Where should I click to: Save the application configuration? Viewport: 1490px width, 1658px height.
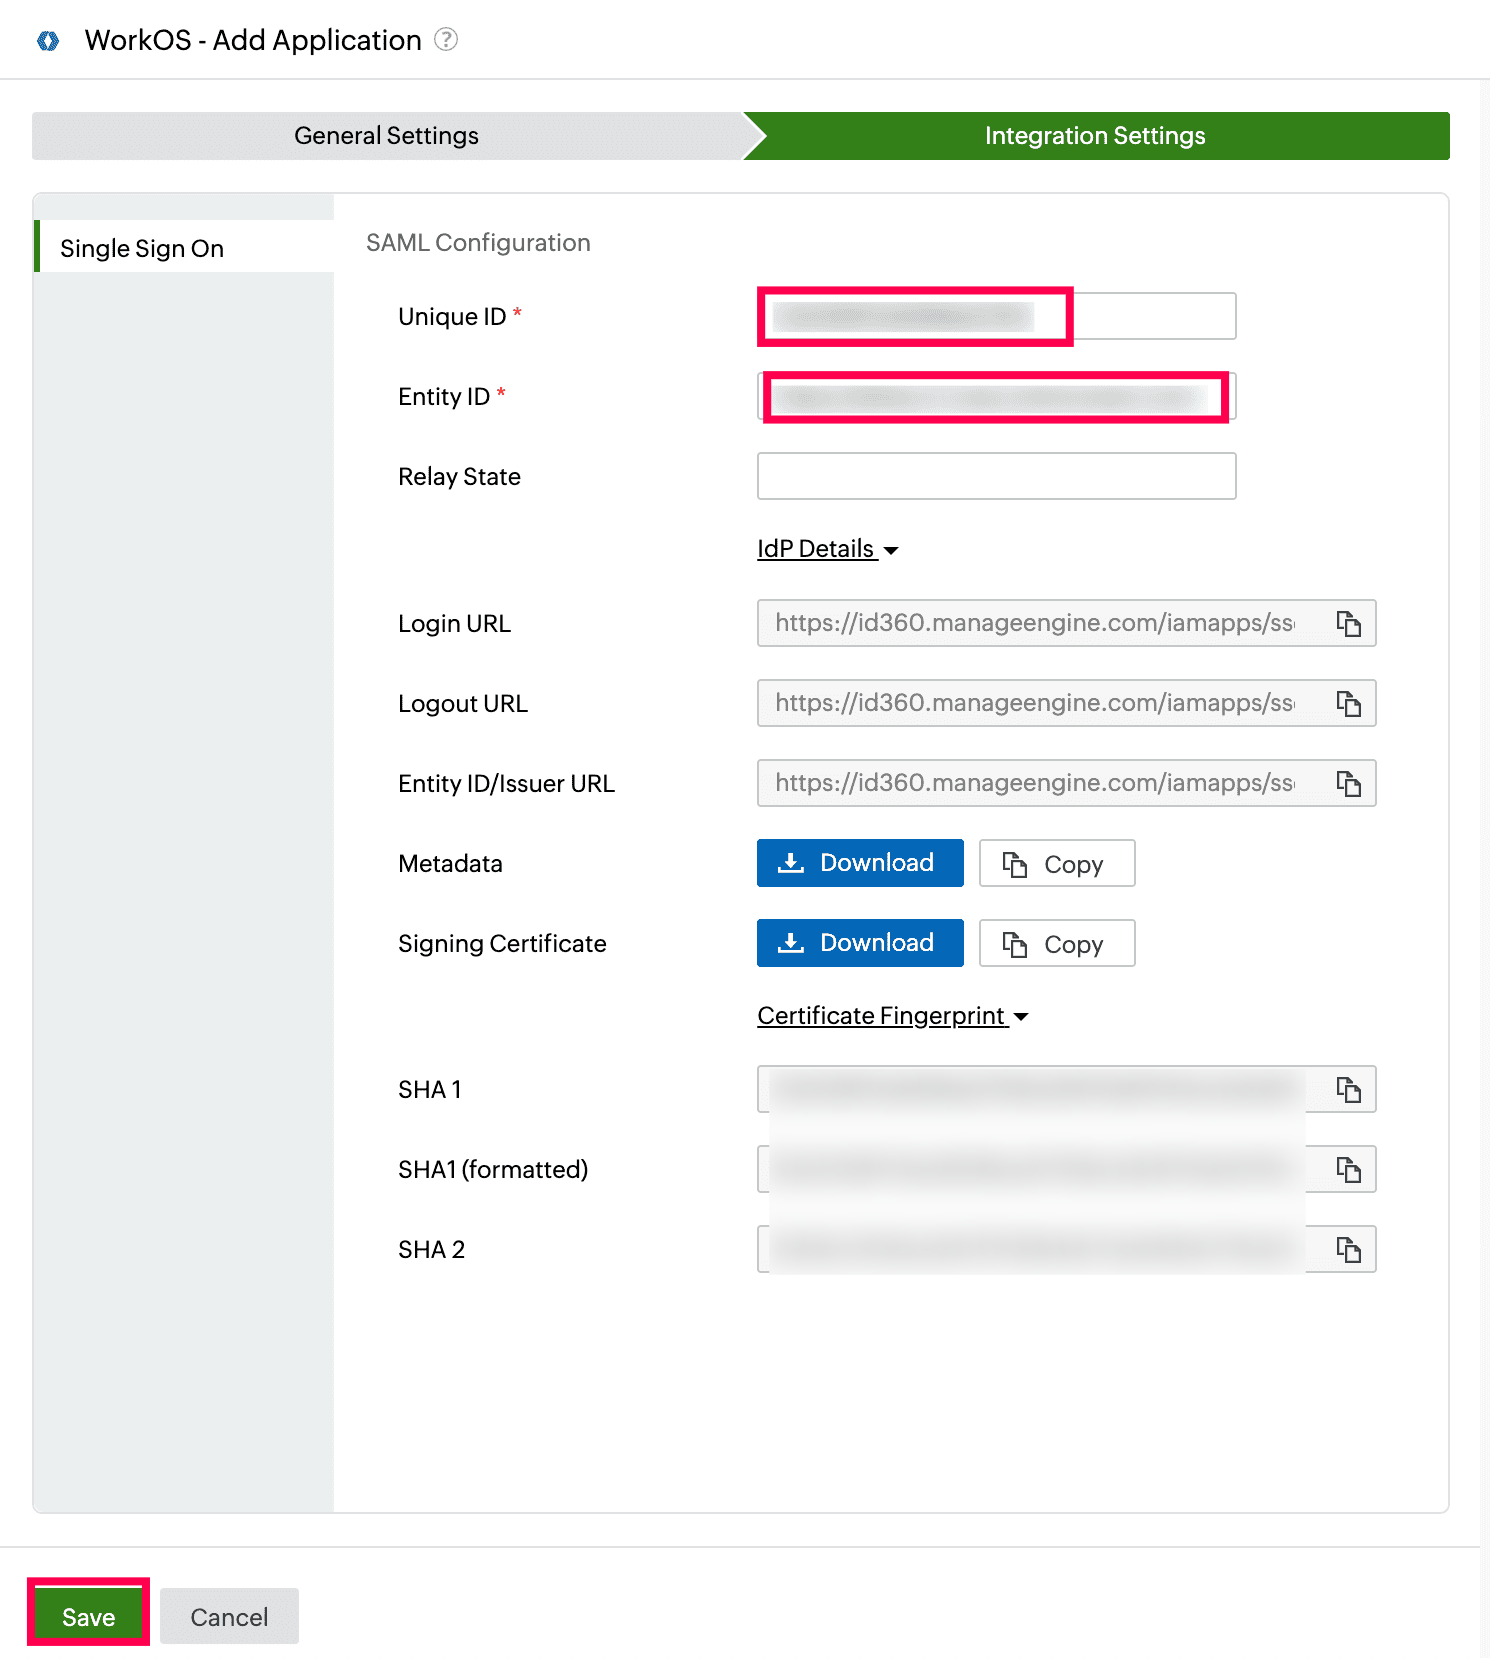pos(89,1616)
